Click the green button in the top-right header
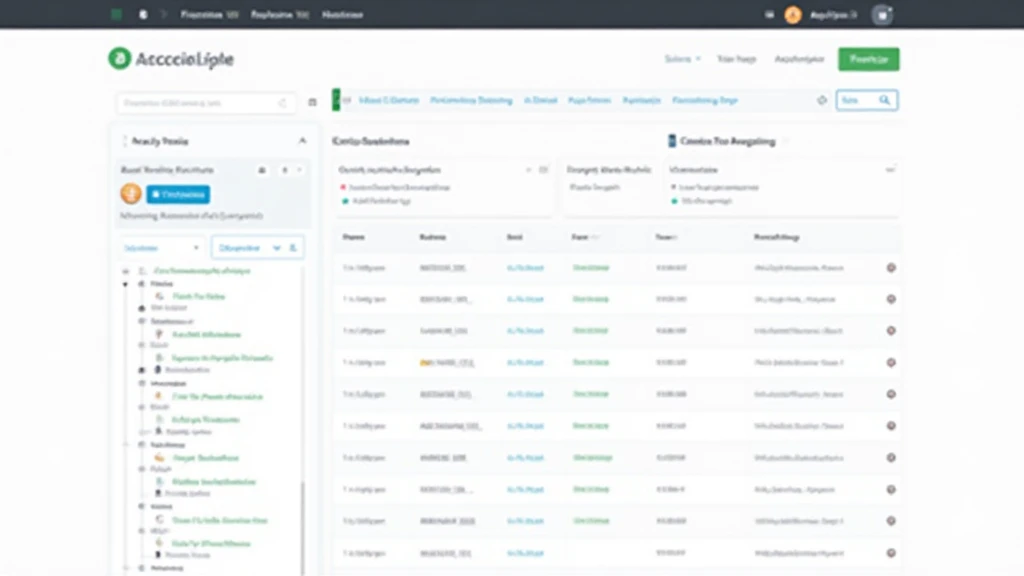 point(868,59)
